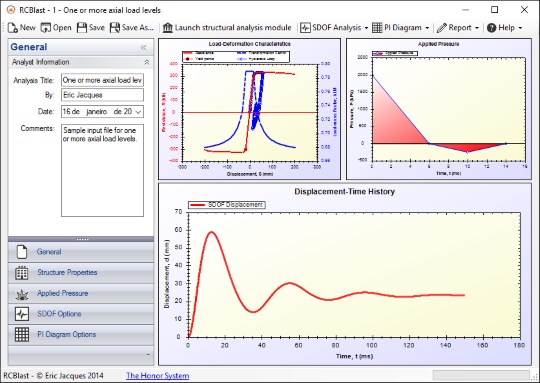Click the New toolbar label
This screenshot has height=383, width=540.
(x=28, y=28)
